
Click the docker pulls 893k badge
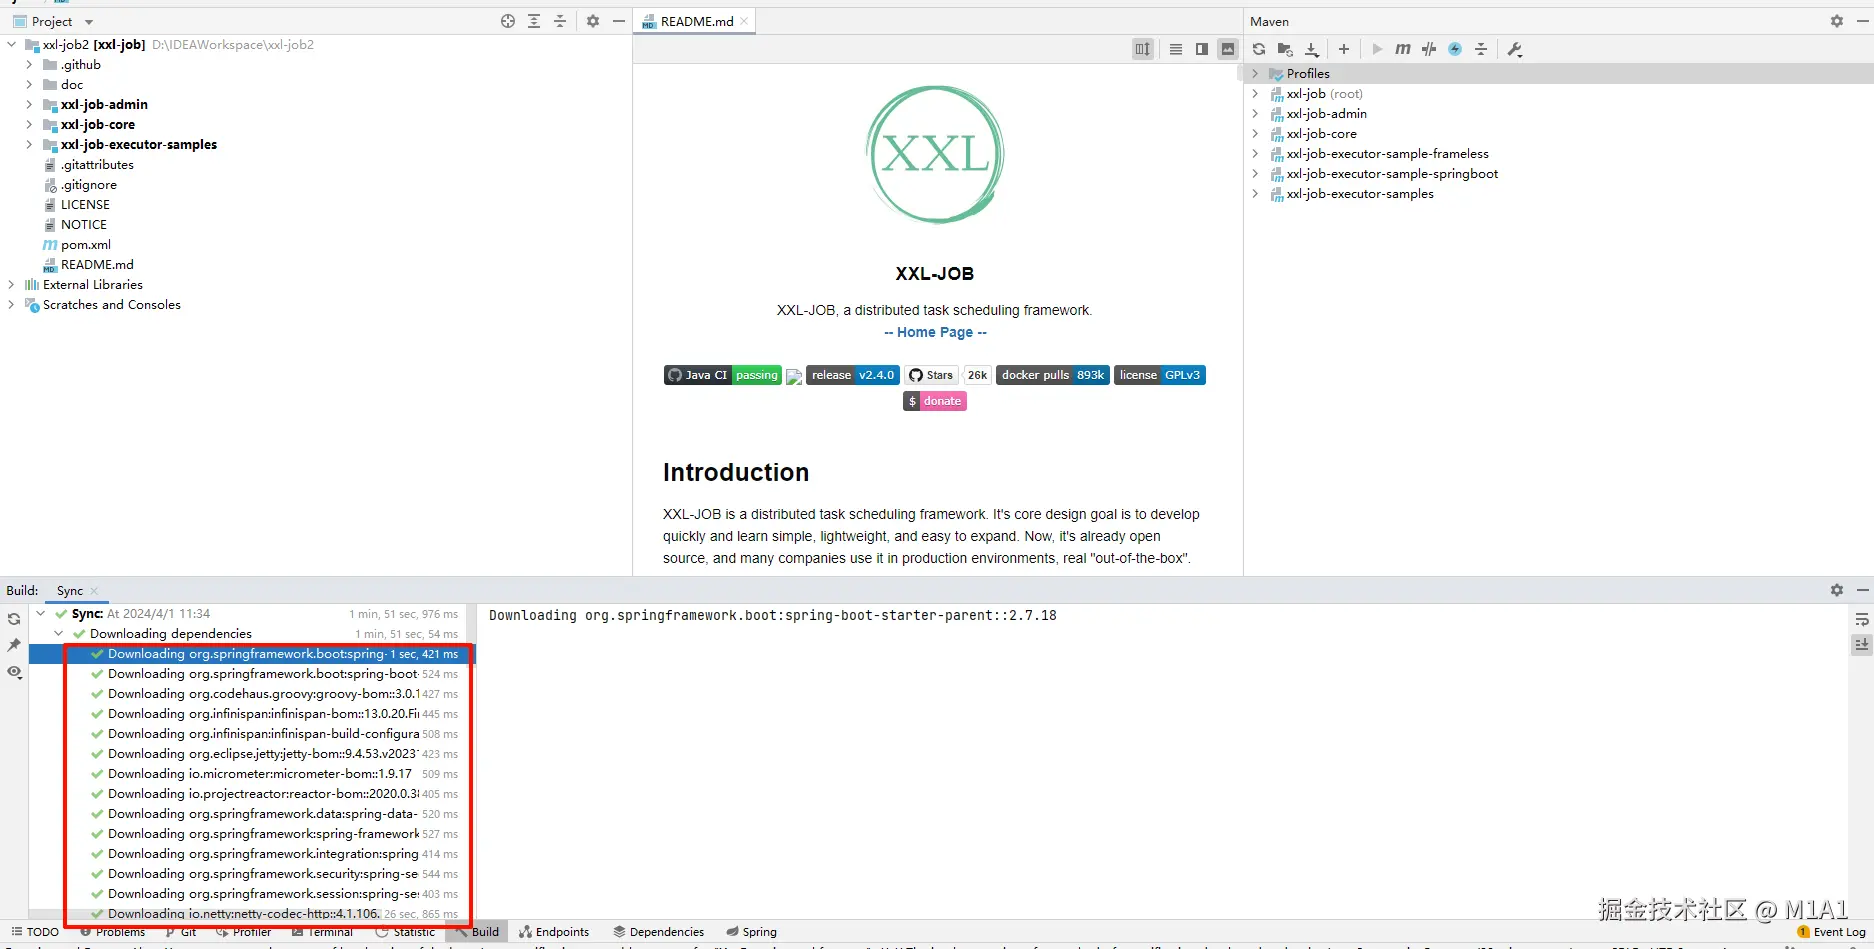pyautogui.click(x=1053, y=375)
